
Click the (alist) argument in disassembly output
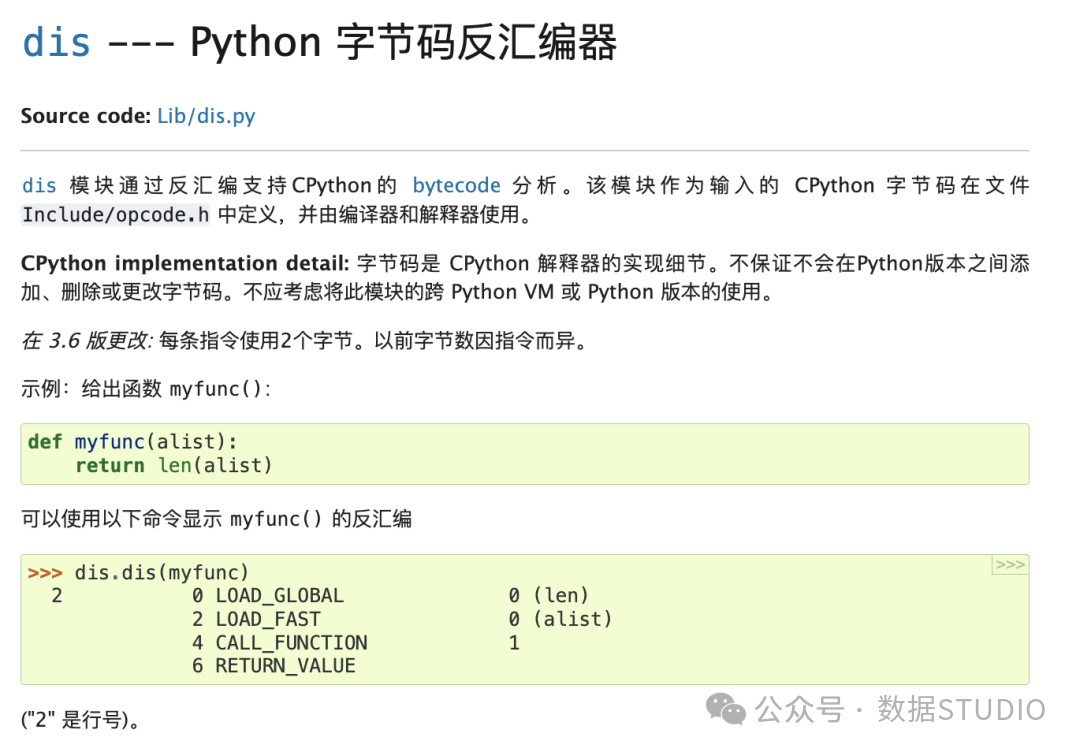(x=573, y=619)
